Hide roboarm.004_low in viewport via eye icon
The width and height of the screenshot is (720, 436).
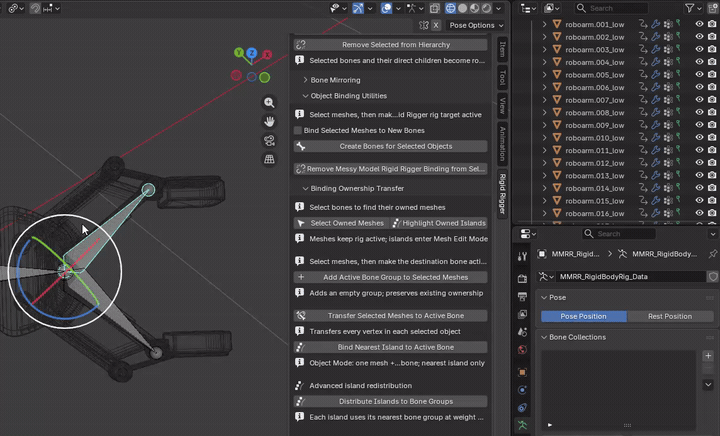699,61
